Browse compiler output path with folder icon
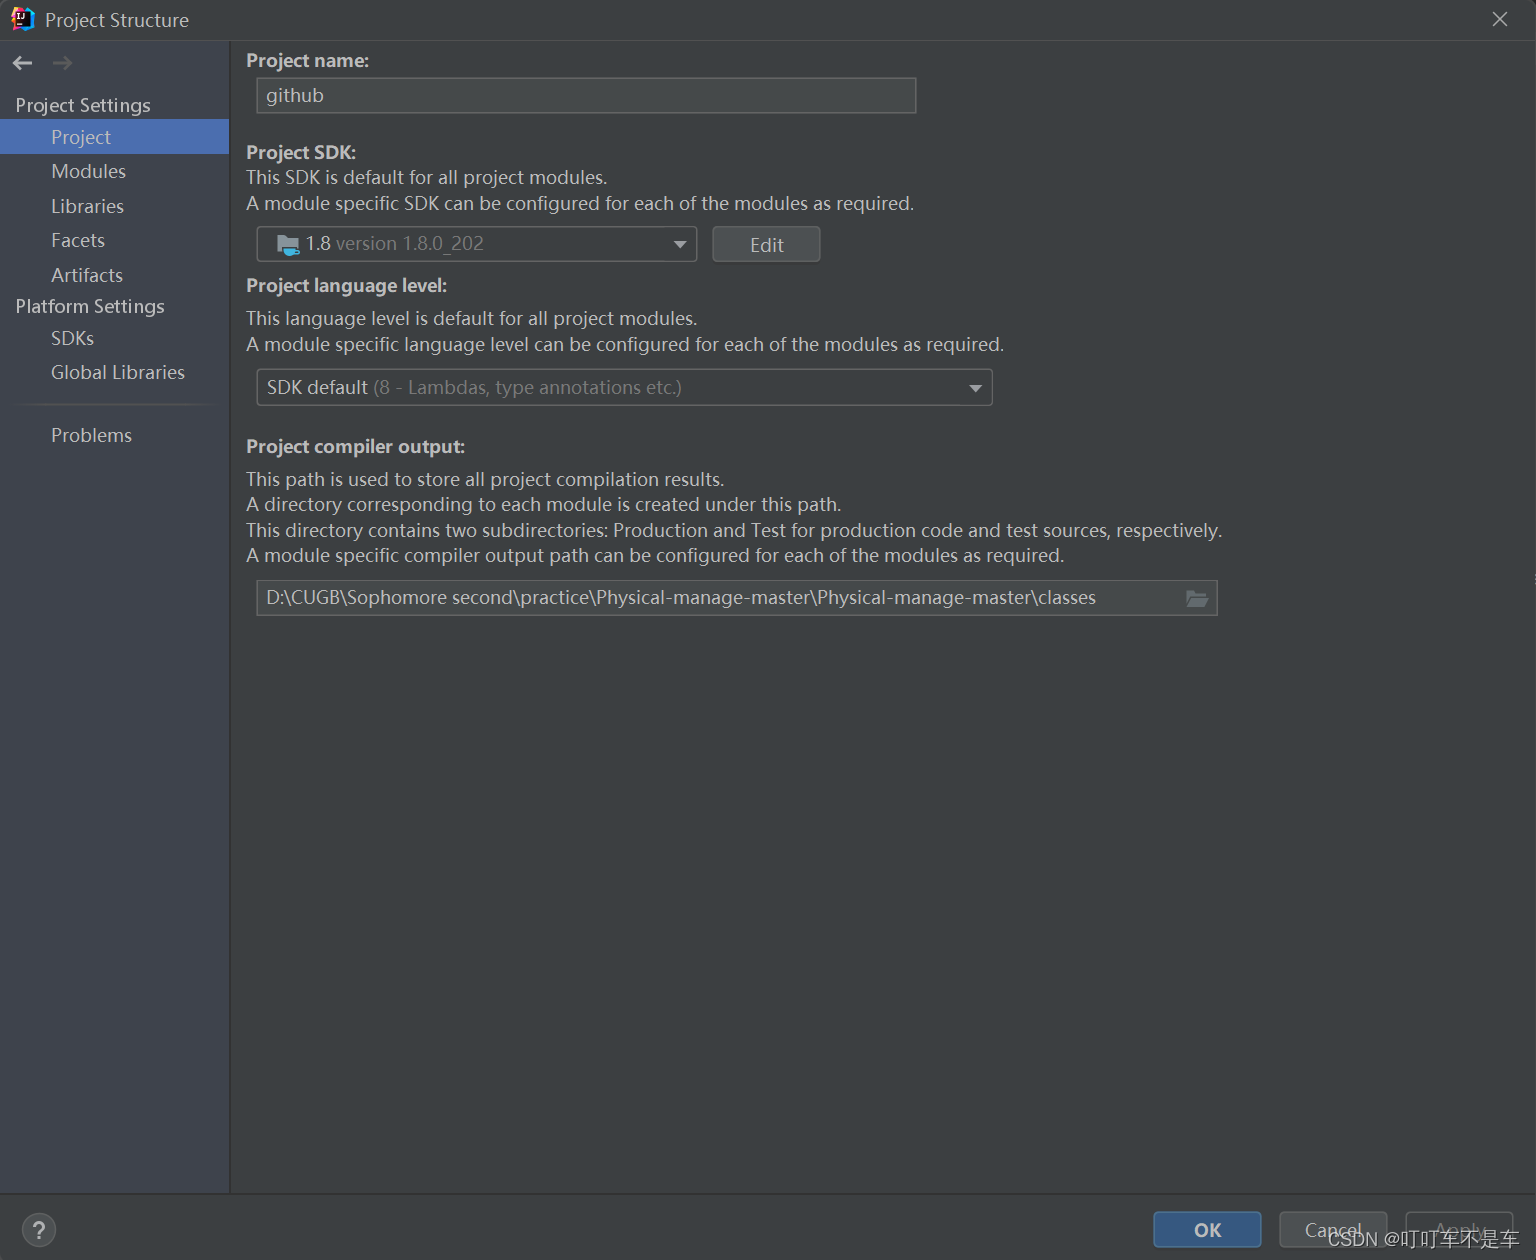The width and height of the screenshot is (1536, 1260). (x=1196, y=597)
